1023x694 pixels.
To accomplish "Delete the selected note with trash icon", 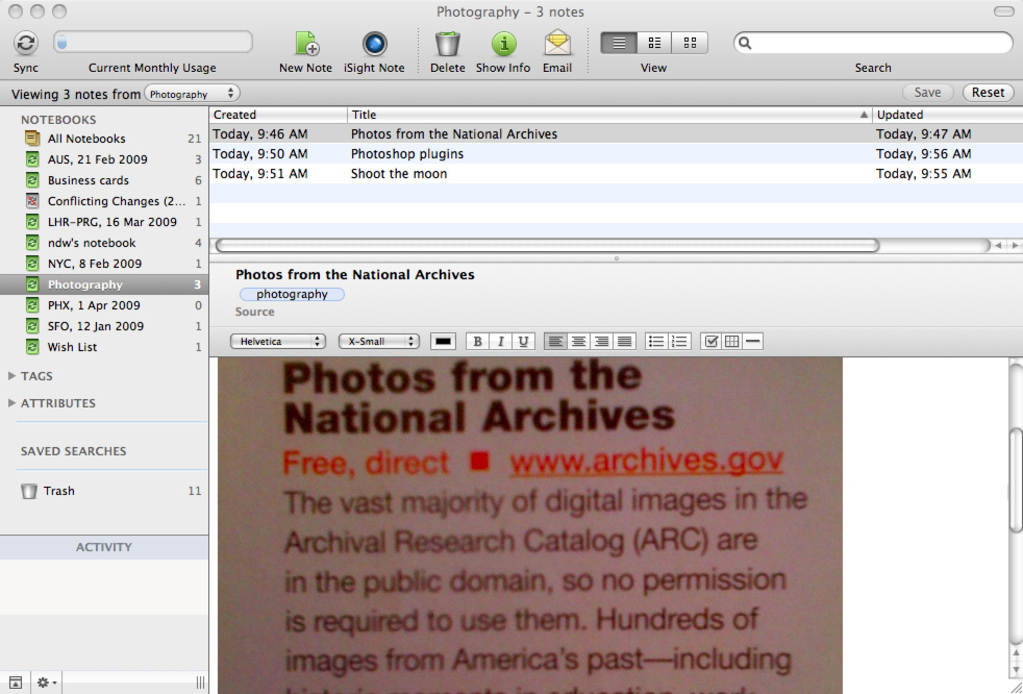I will [x=448, y=44].
